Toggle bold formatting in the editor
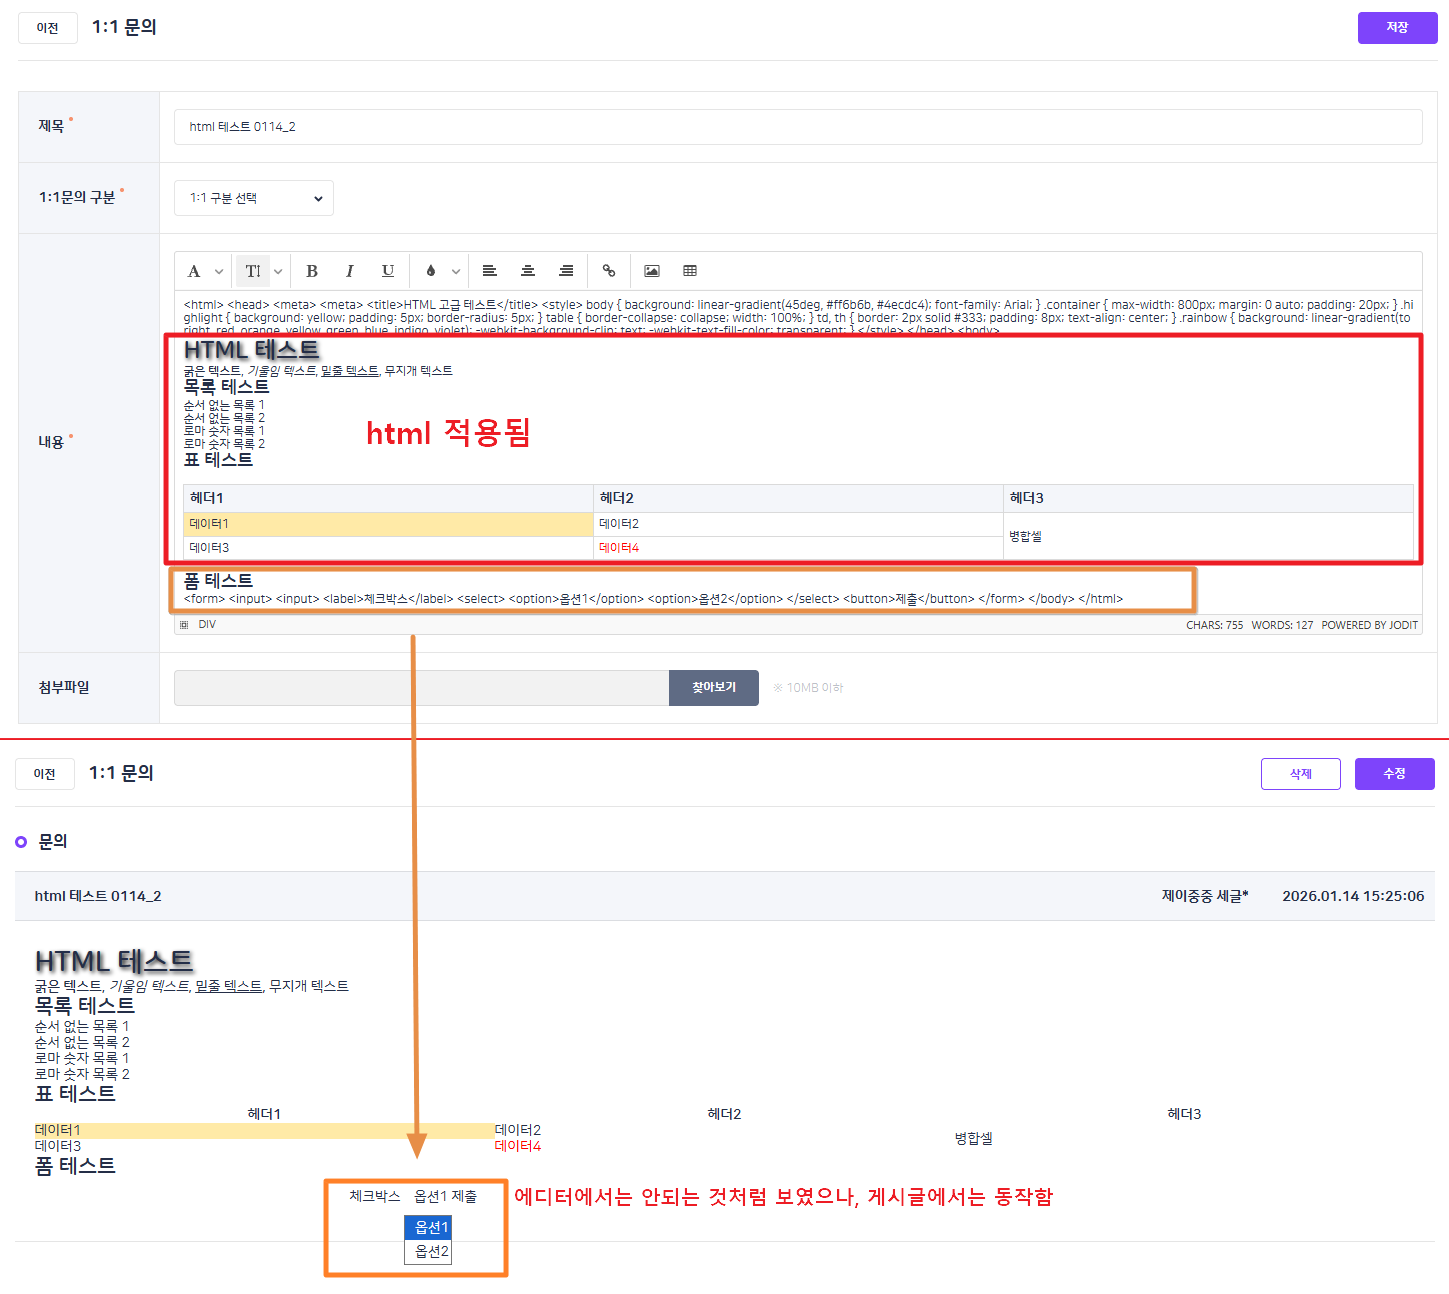 click(x=312, y=271)
